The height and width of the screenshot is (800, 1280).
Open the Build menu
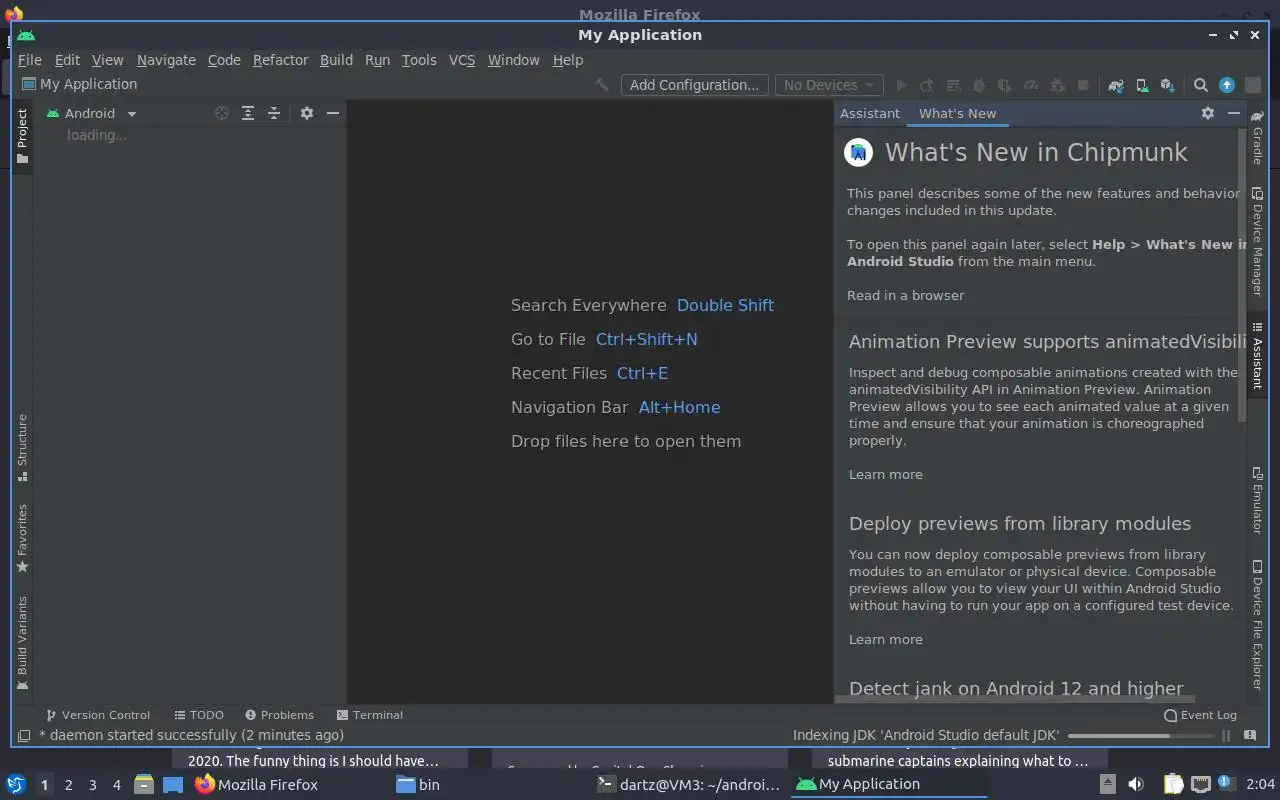[x=336, y=60]
